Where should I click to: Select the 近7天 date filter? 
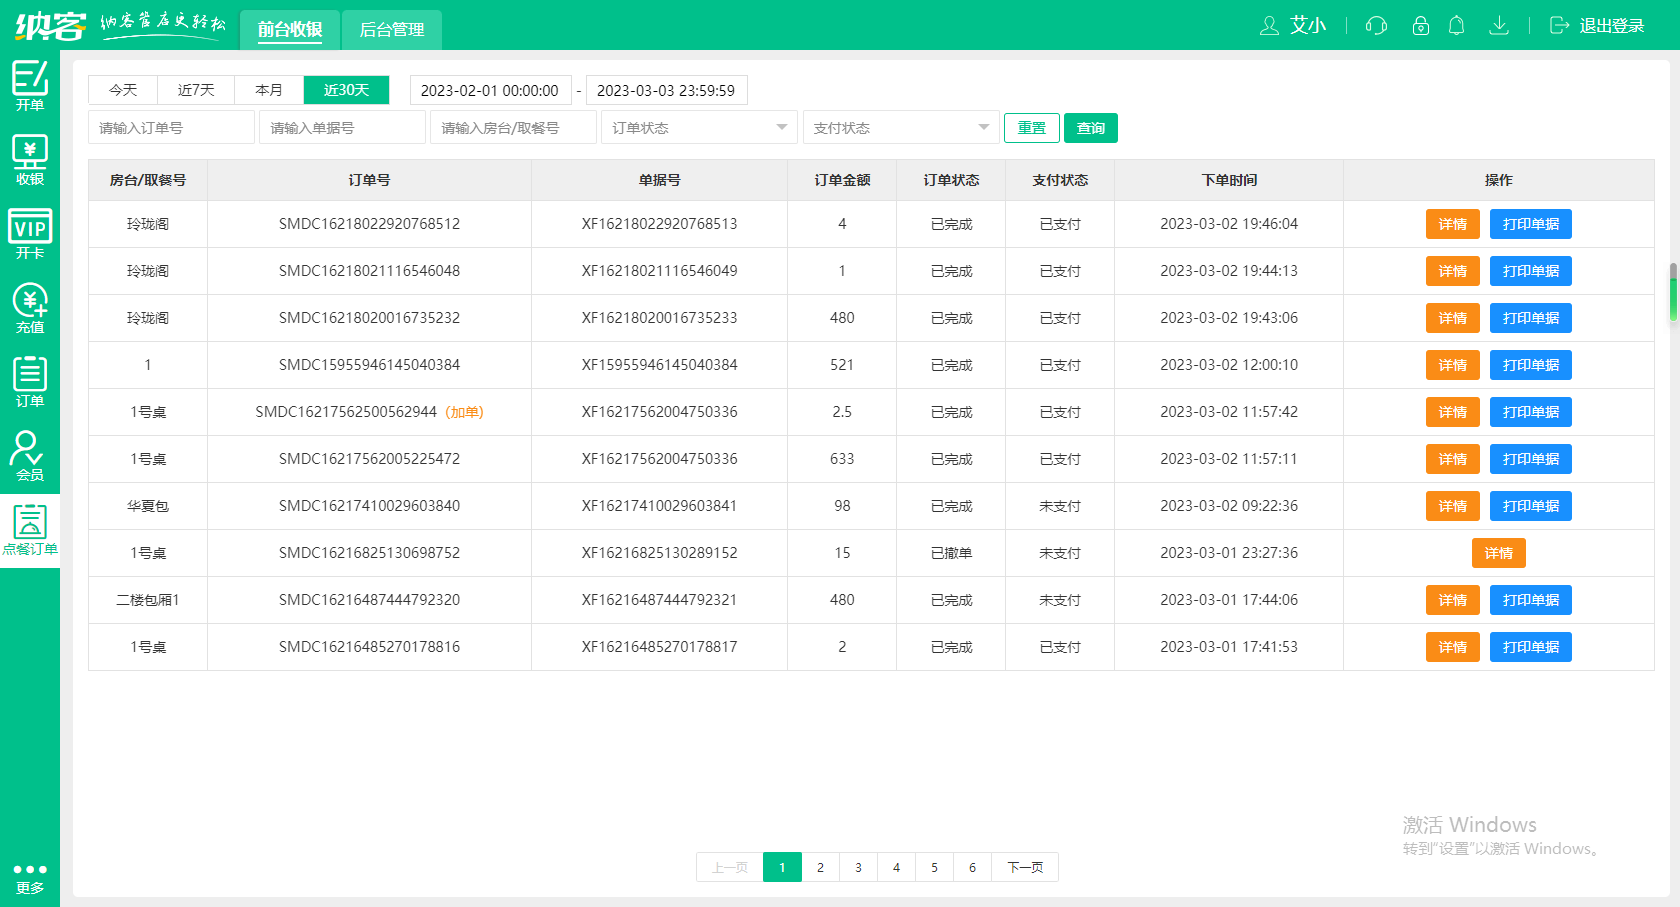point(196,90)
